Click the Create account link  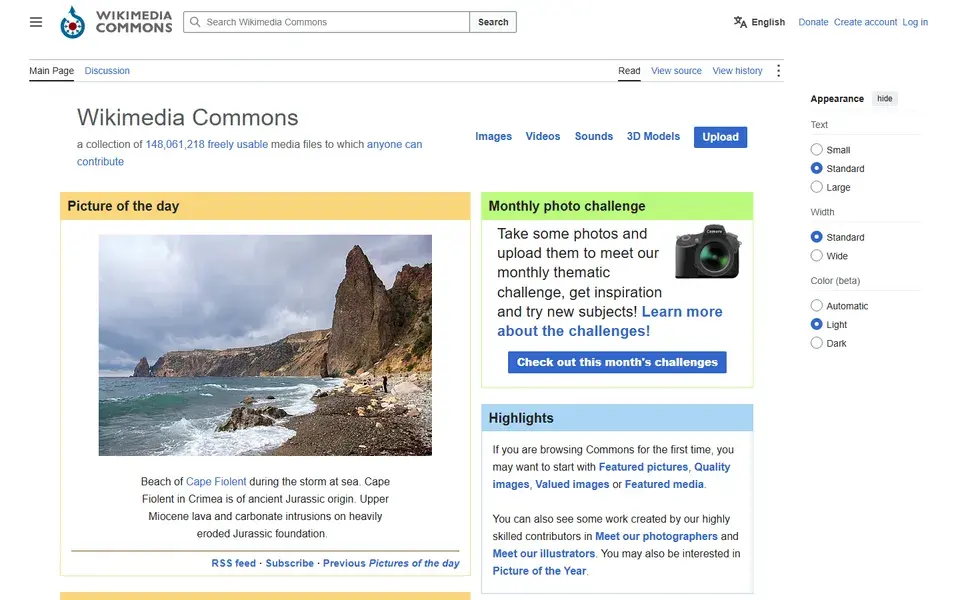pyautogui.click(x=865, y=22)
